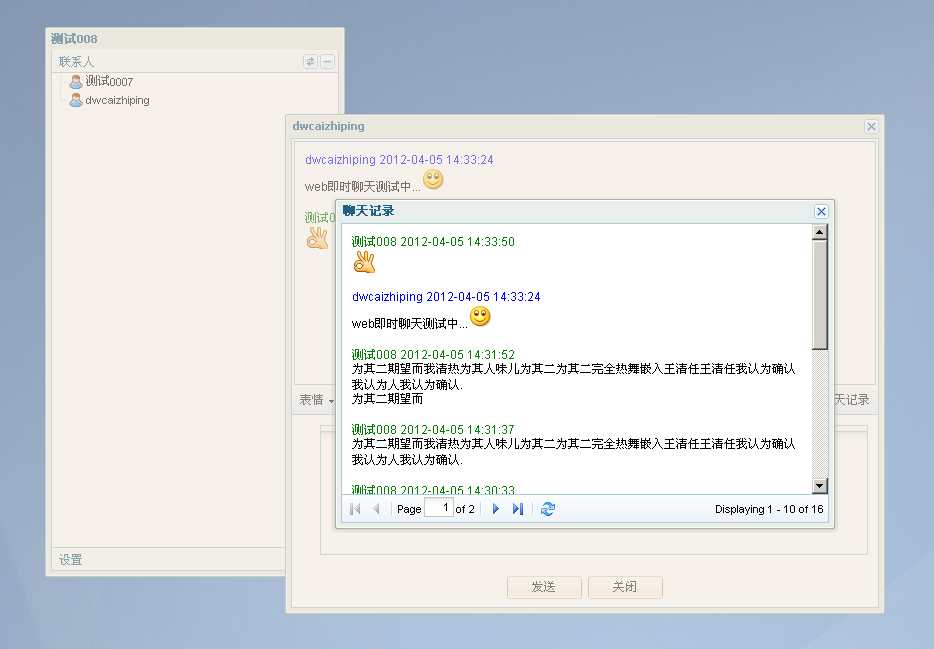Go to next page of chat history
This screenshot has height=649, width=934.
pyautogui.click(x=496, y=509)
